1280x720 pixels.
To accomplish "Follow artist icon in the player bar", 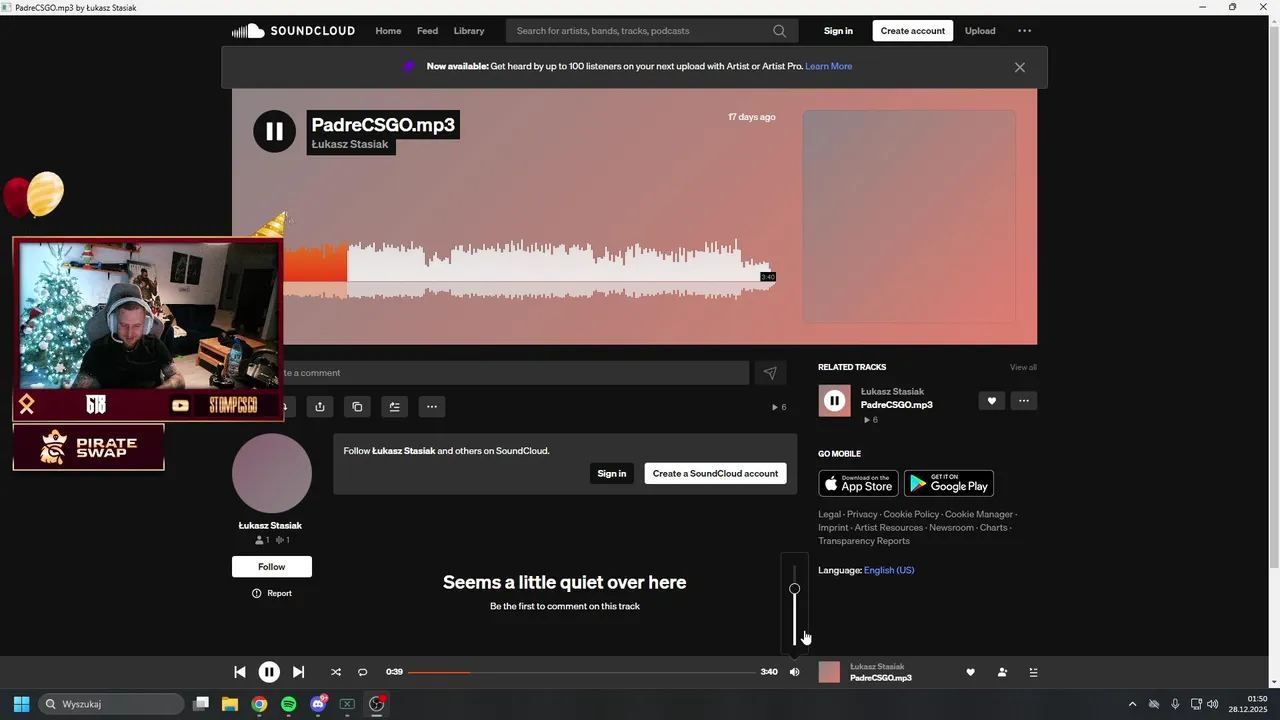I will click(1002, 672).
